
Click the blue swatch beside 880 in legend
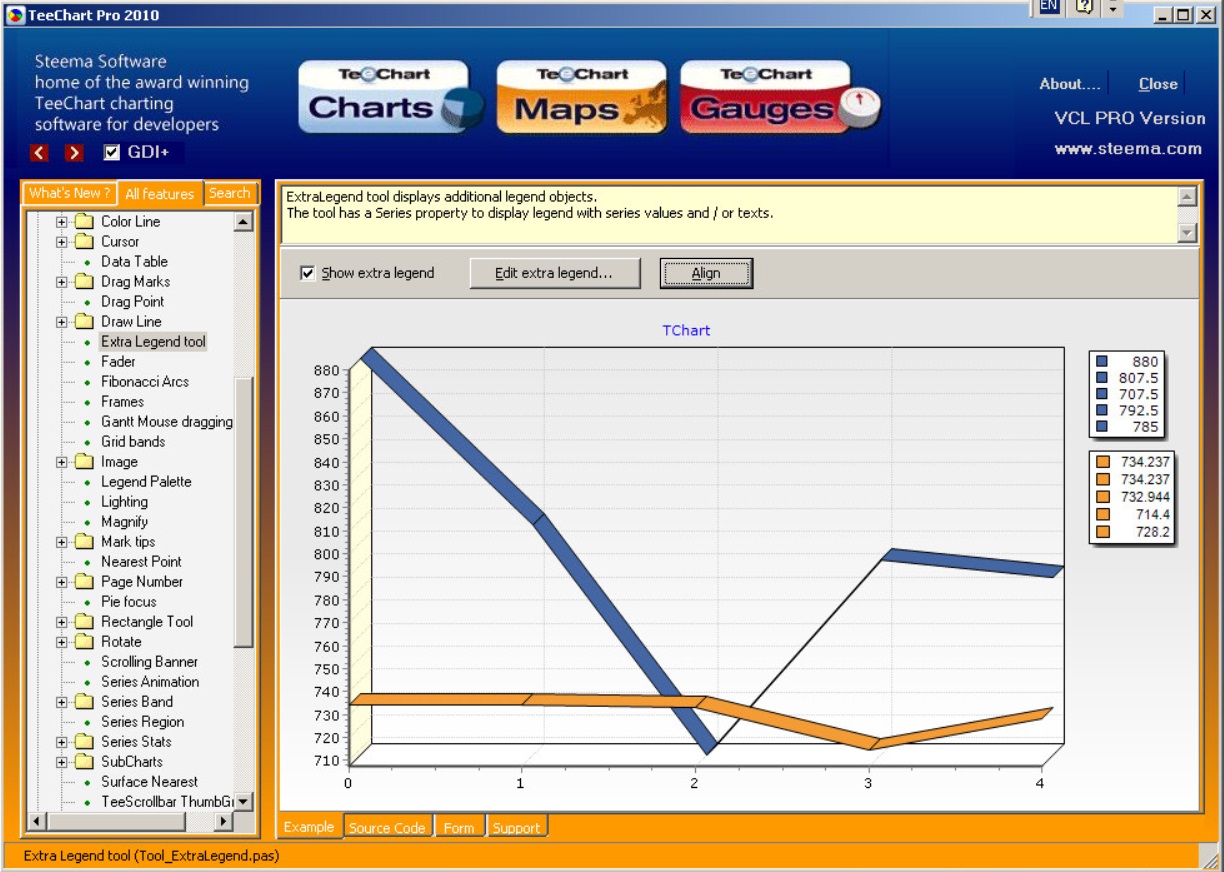tap(1102, 362)
